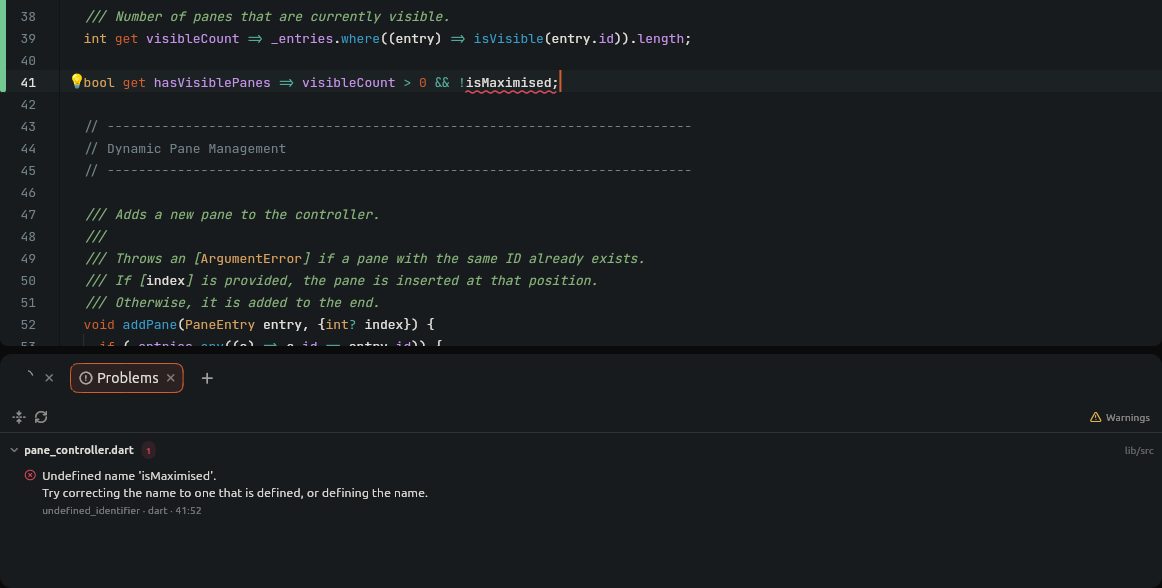The height and width of the screenshot is (588, 1162).
Task: Click the undefined_identifier · dart · 41:52 detail
Action: [x=122, y=511]
